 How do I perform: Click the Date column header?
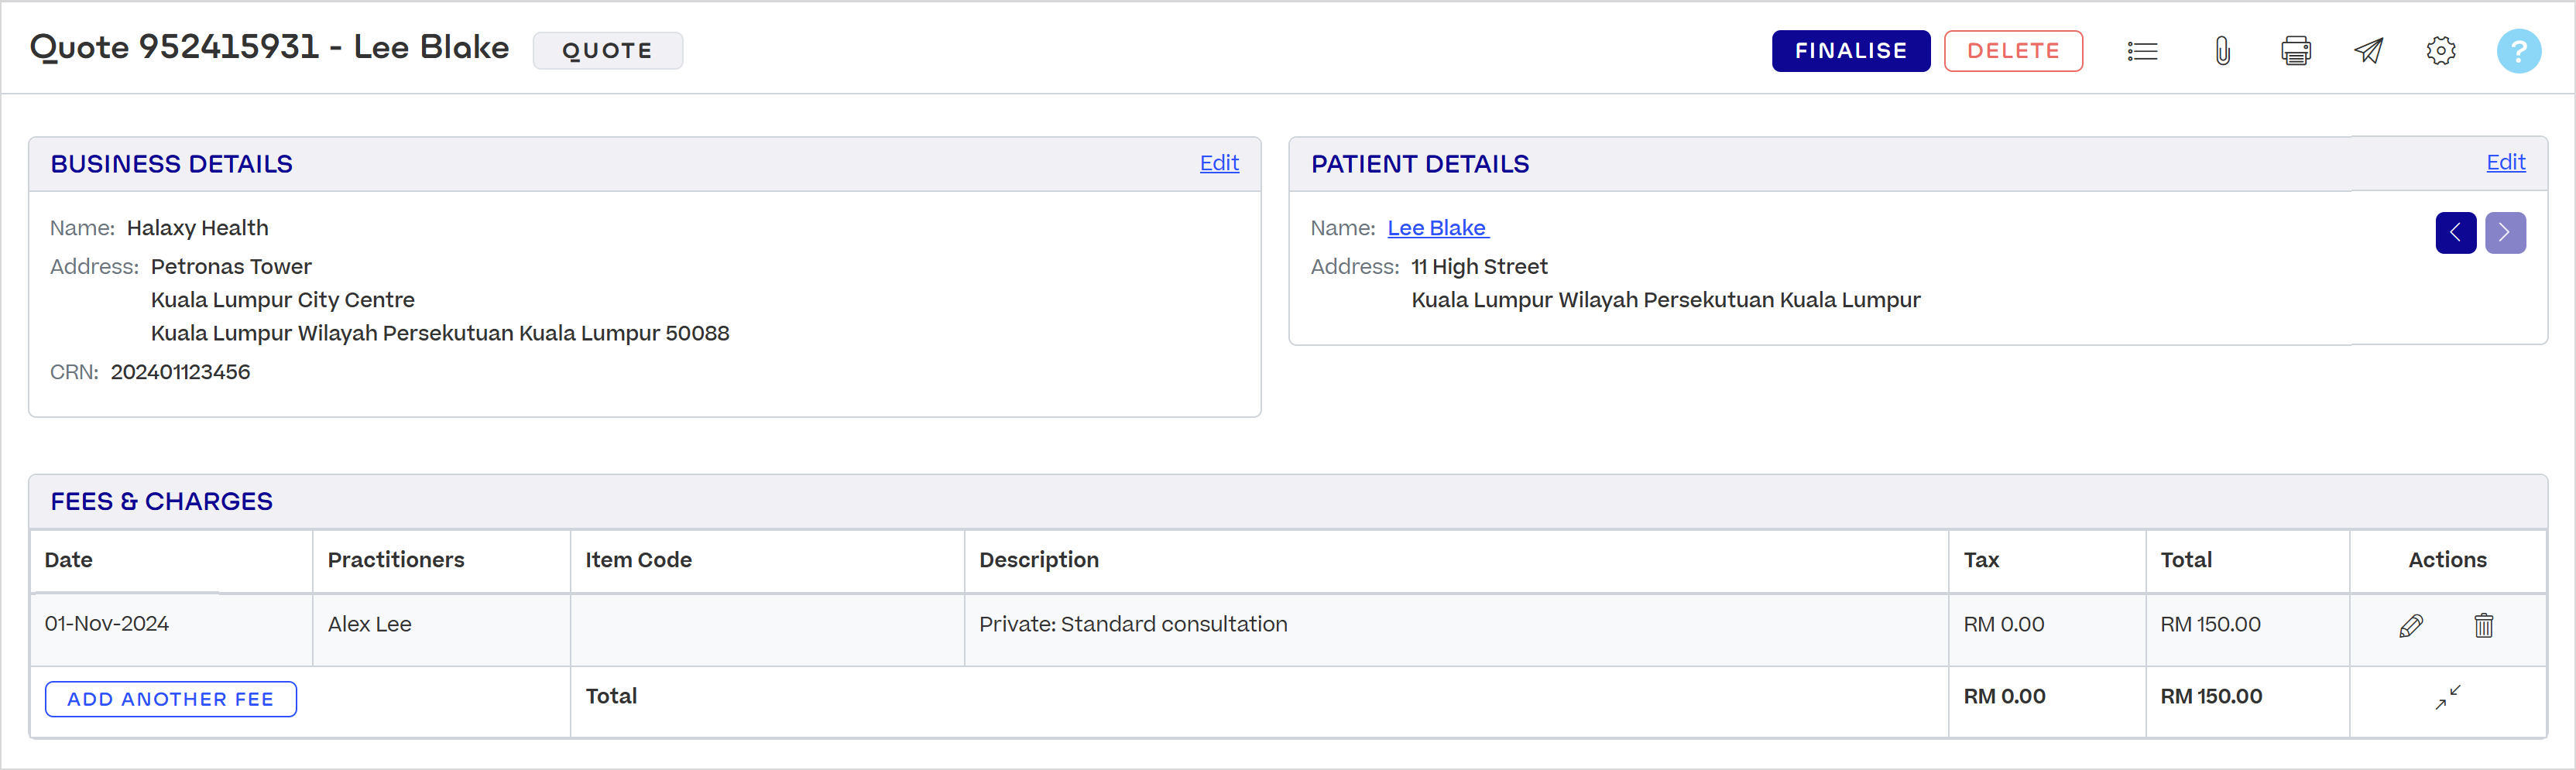(x=69, y=560)
